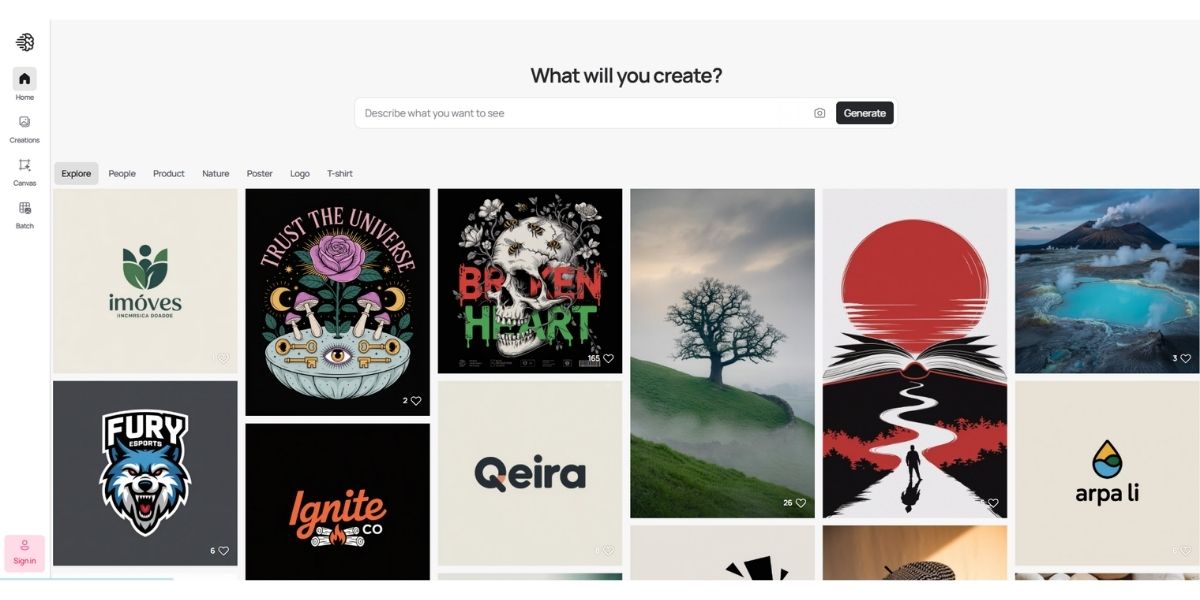This screenshot has height=600, width=1200.
Task: Switch to the Logo tab
Action: click(x=300, y=174)
